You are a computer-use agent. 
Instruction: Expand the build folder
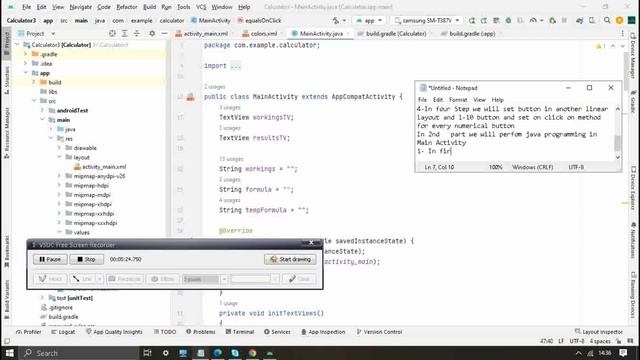(x=34, y=82)
